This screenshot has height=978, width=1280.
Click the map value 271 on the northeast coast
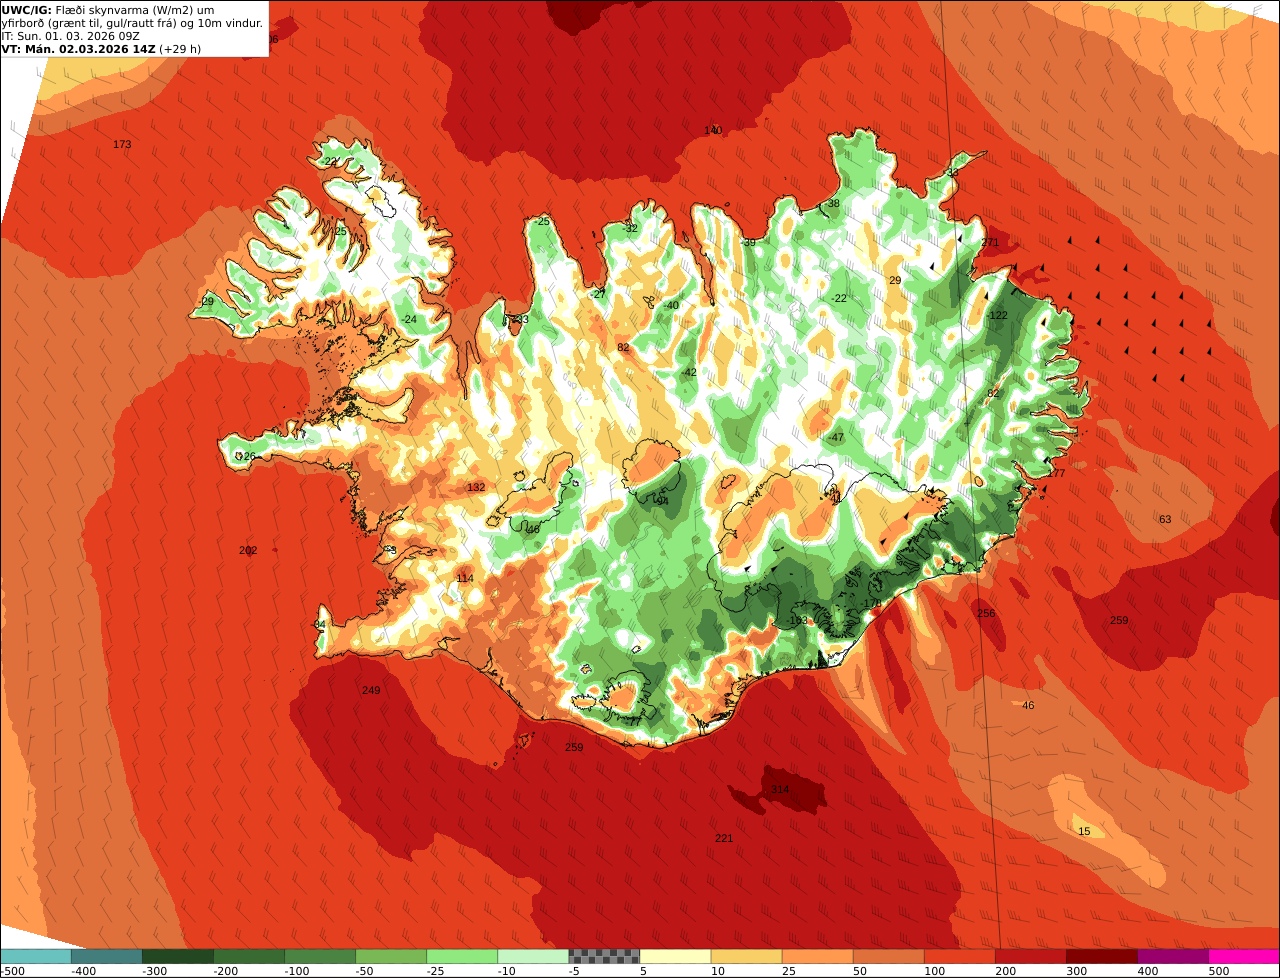point(990,243)
